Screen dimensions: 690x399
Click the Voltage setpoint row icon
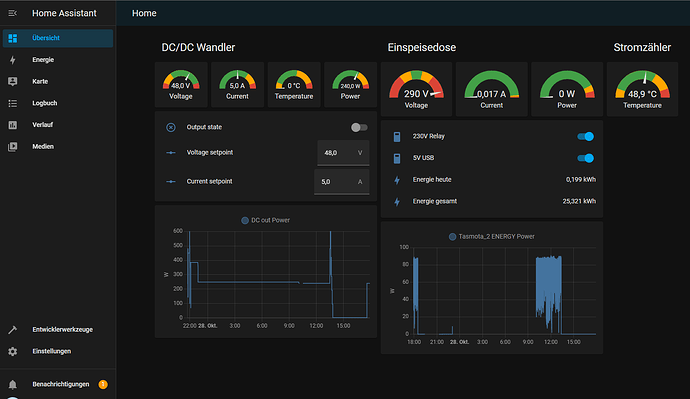point(171,153)
